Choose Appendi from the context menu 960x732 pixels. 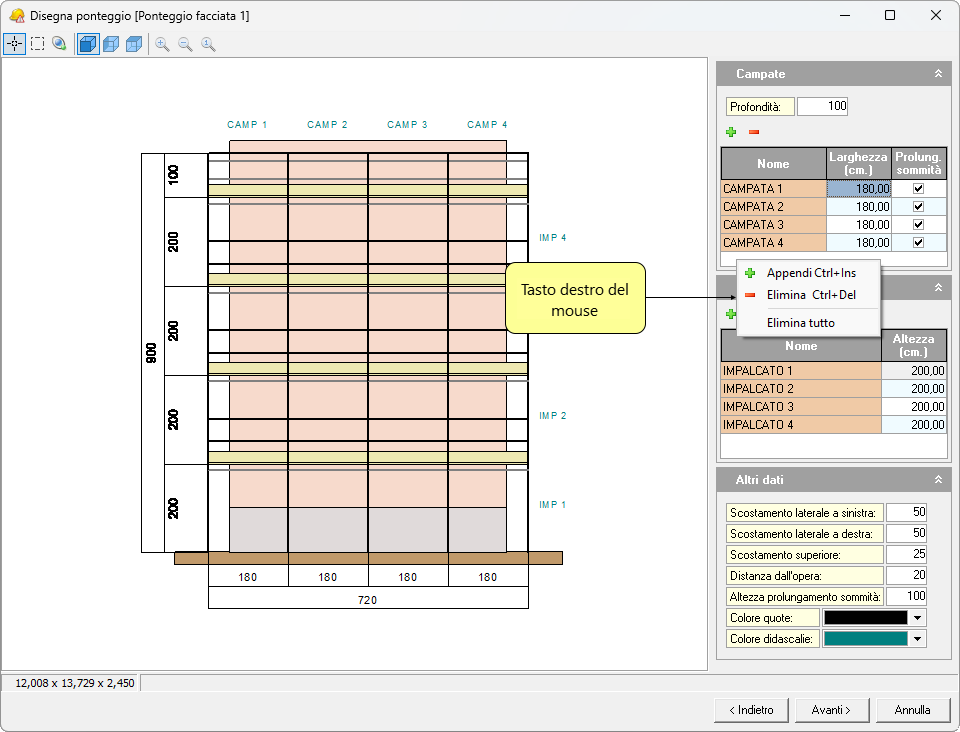(x=810, y=273)
